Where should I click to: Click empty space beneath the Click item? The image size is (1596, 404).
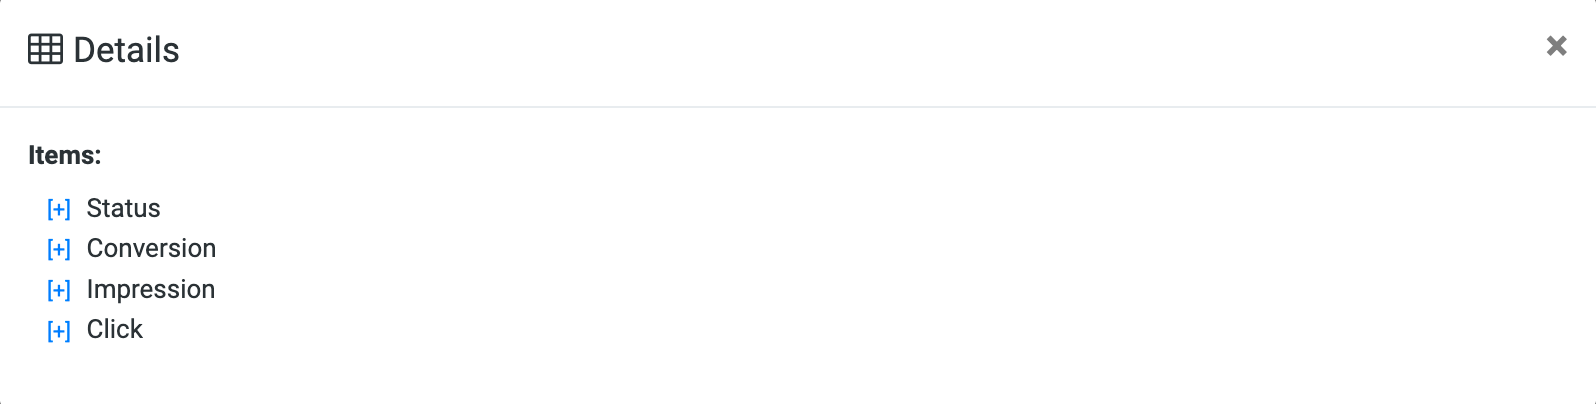(798, 375)
